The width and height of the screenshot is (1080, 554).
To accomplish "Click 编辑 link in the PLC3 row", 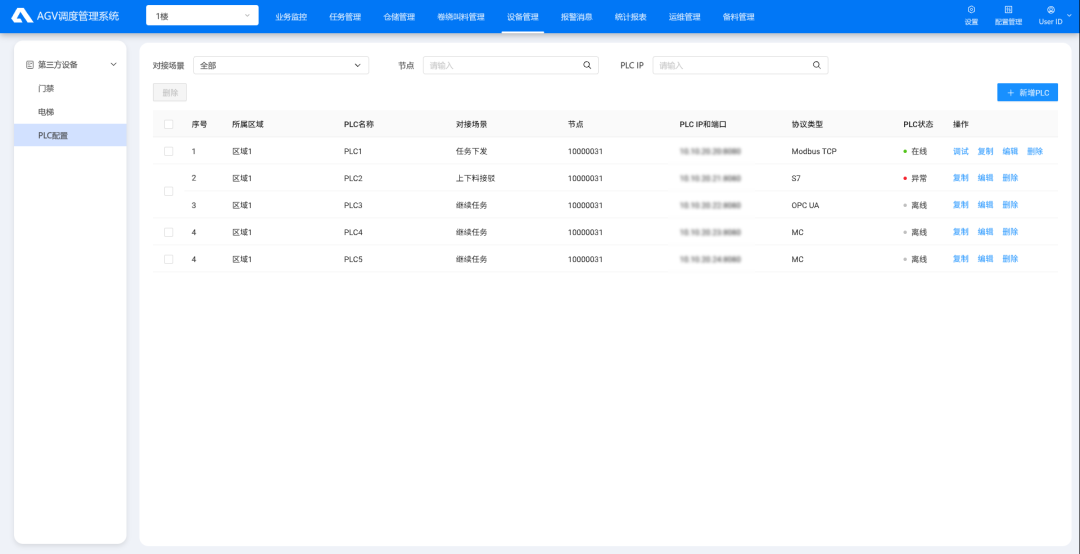I will click(985, 205).
